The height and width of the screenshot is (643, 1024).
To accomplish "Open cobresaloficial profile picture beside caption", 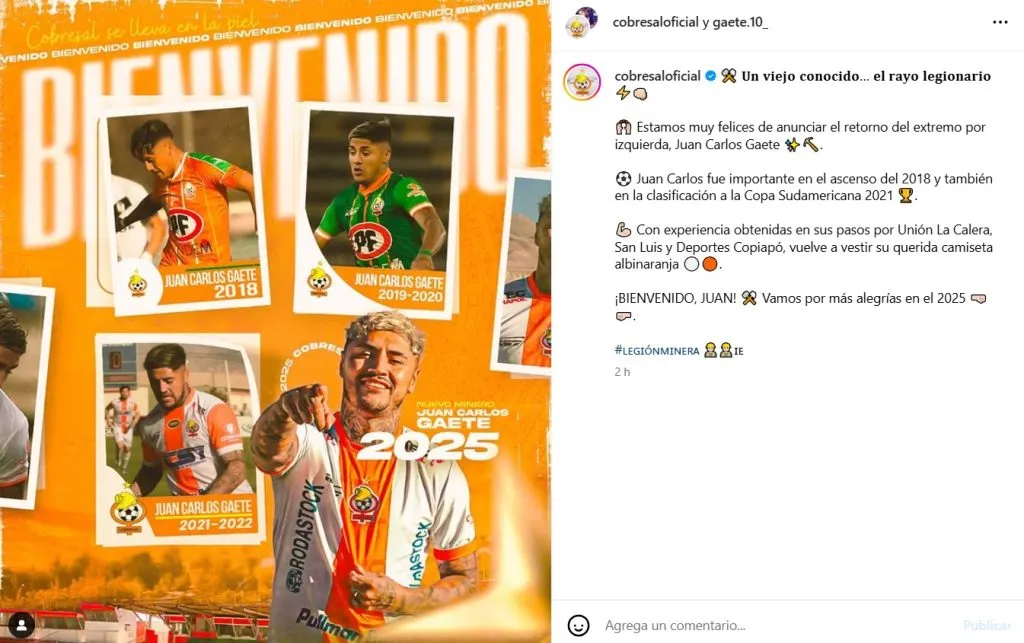I will click(582, 82).
